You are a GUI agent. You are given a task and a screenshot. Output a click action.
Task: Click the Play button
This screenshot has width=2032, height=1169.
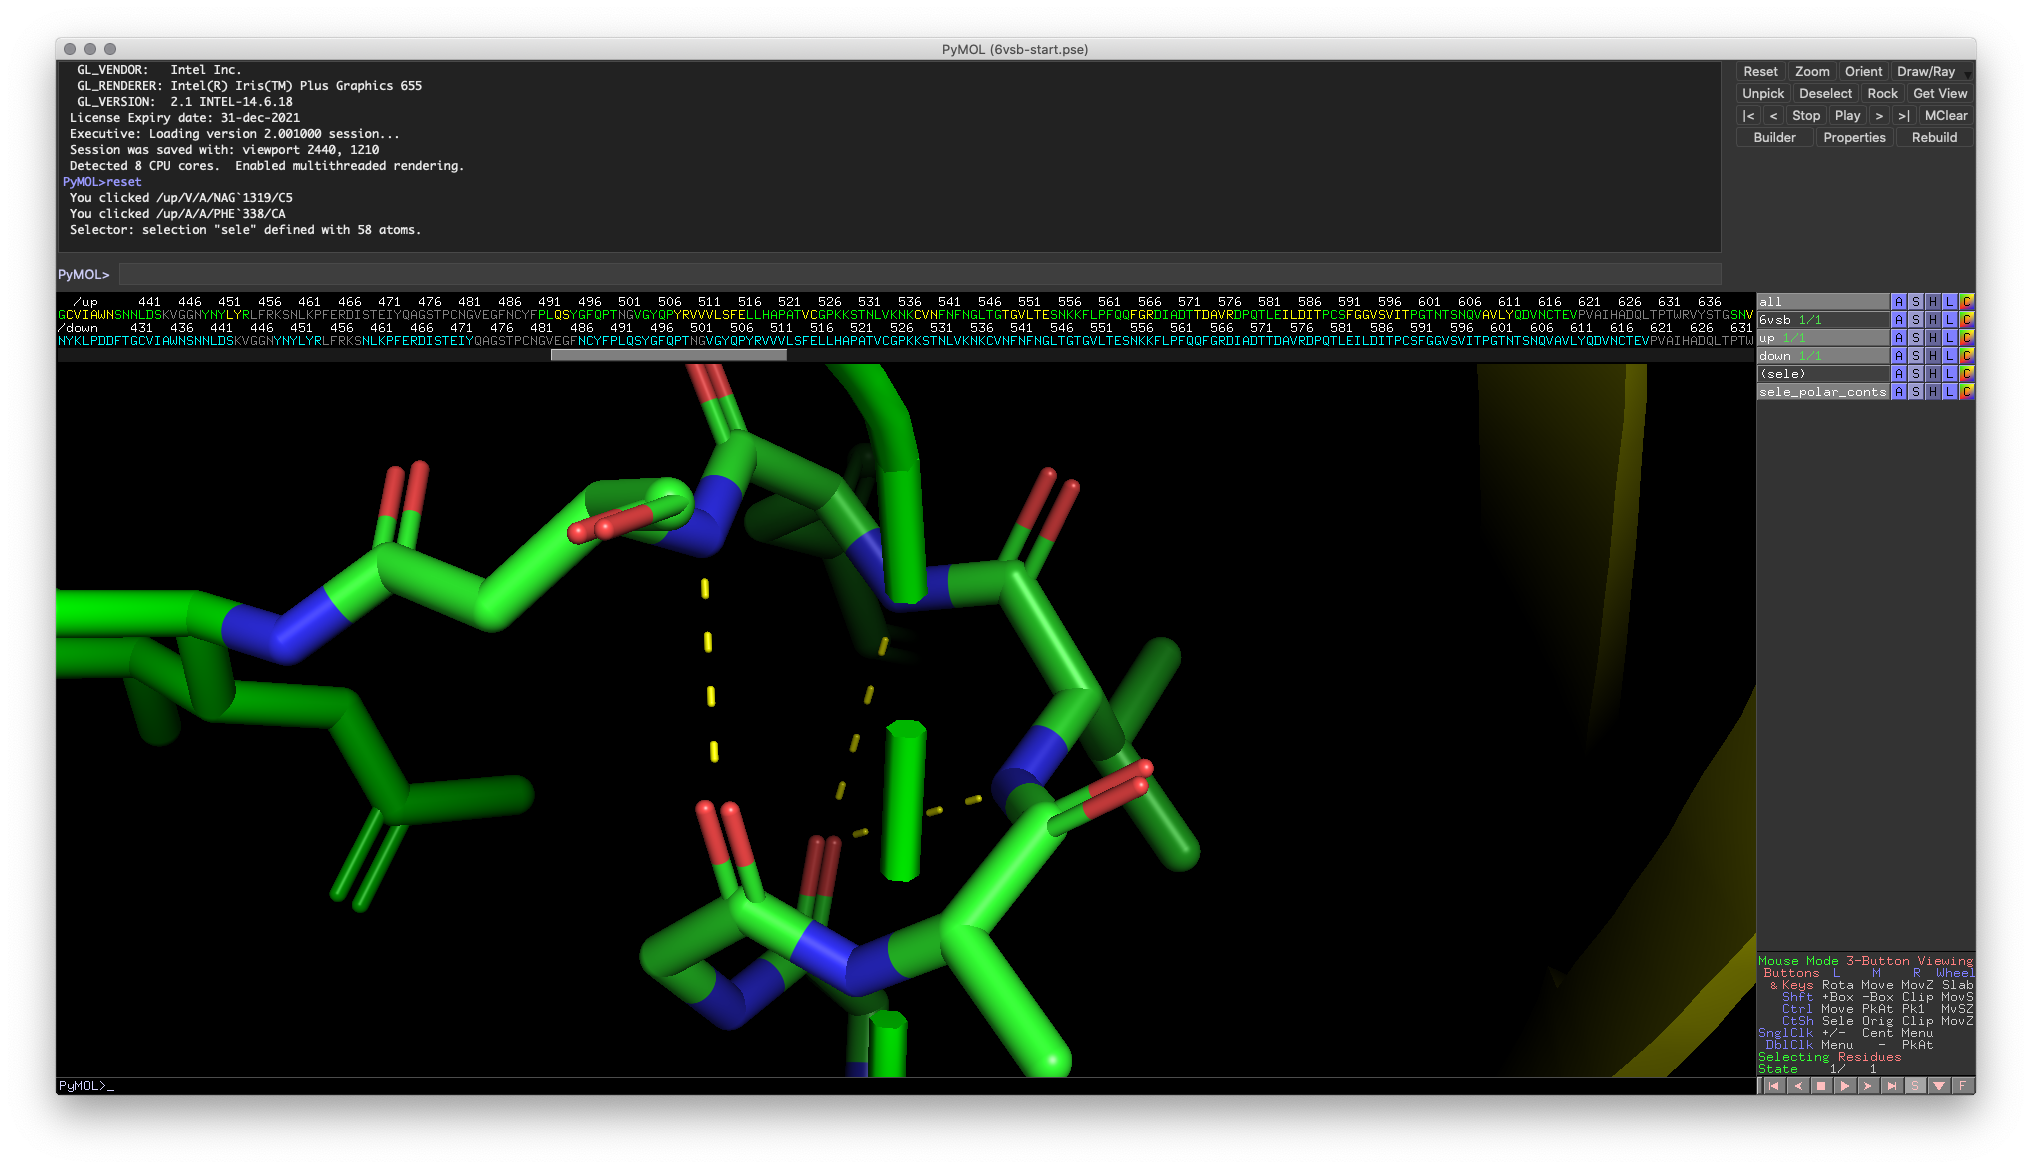pyautogui.click(x=1847, y=116)
